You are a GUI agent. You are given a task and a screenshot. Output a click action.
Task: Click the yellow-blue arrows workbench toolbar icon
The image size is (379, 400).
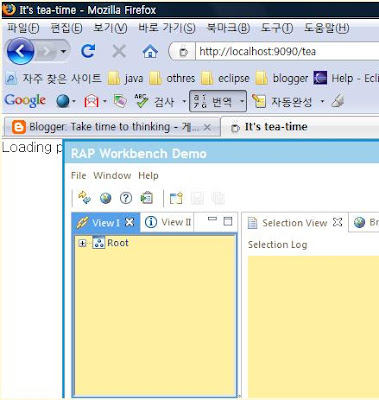tap(84, 198)
